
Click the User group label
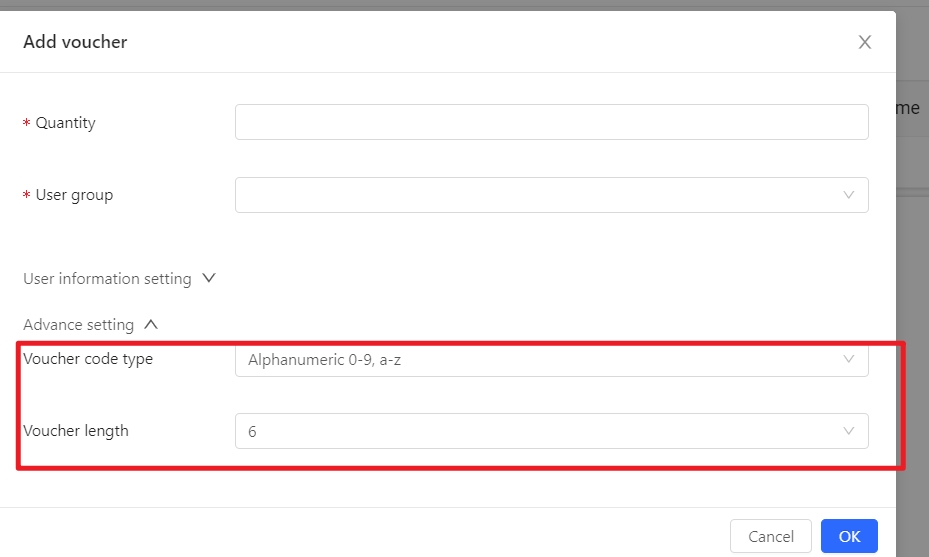coord(74,195)
